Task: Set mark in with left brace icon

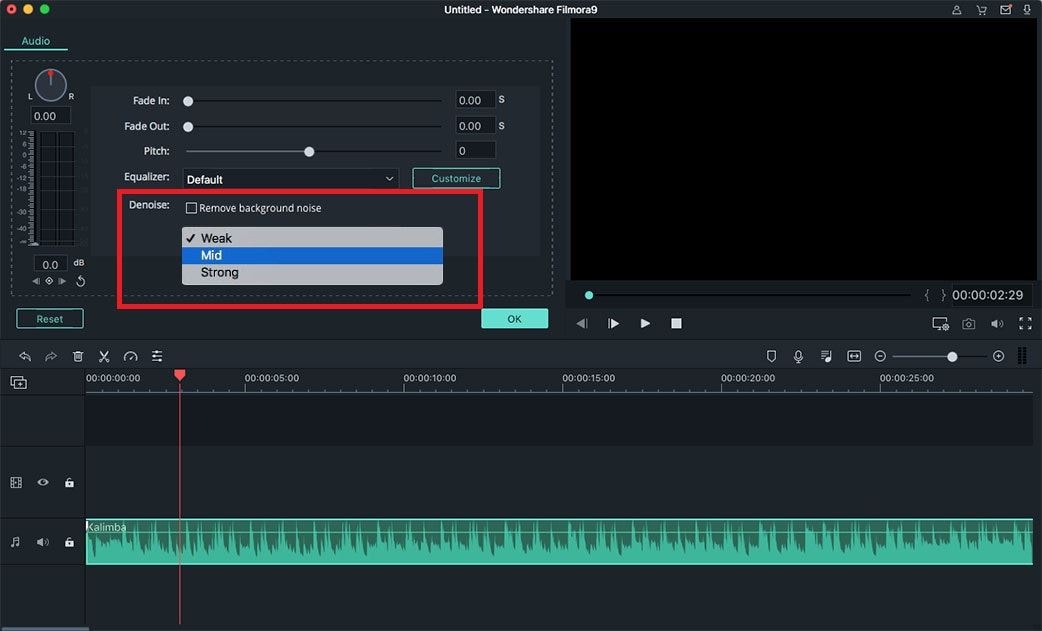Action: [926, 295]
